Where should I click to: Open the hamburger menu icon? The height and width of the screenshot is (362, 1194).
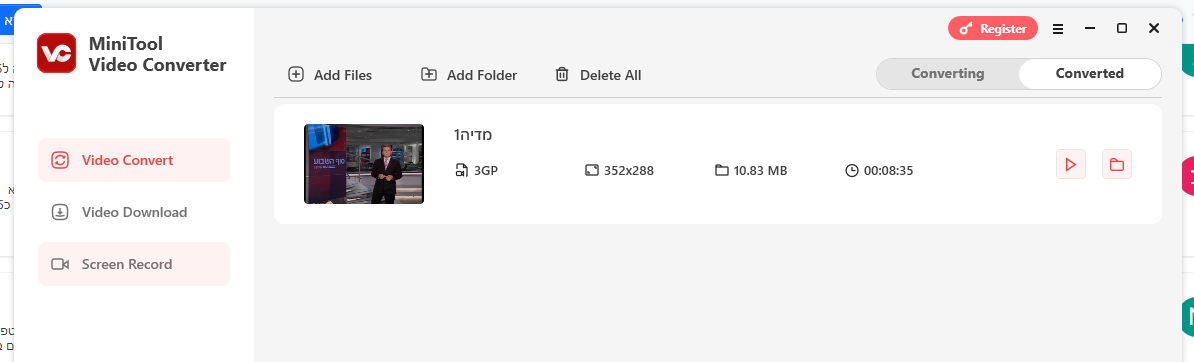(x=1058, y=29)
